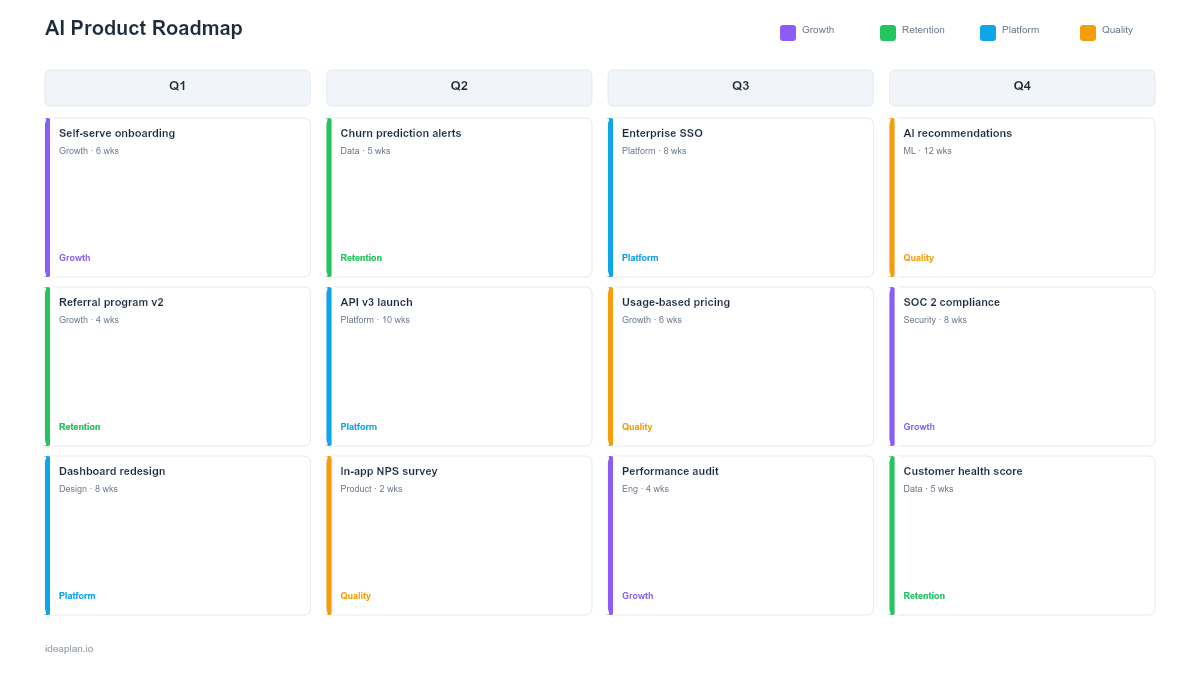Open the Q4 quarter header
Viewport: 1200px width, 675px height.
pyautogui.click(x=1022, y=87)
